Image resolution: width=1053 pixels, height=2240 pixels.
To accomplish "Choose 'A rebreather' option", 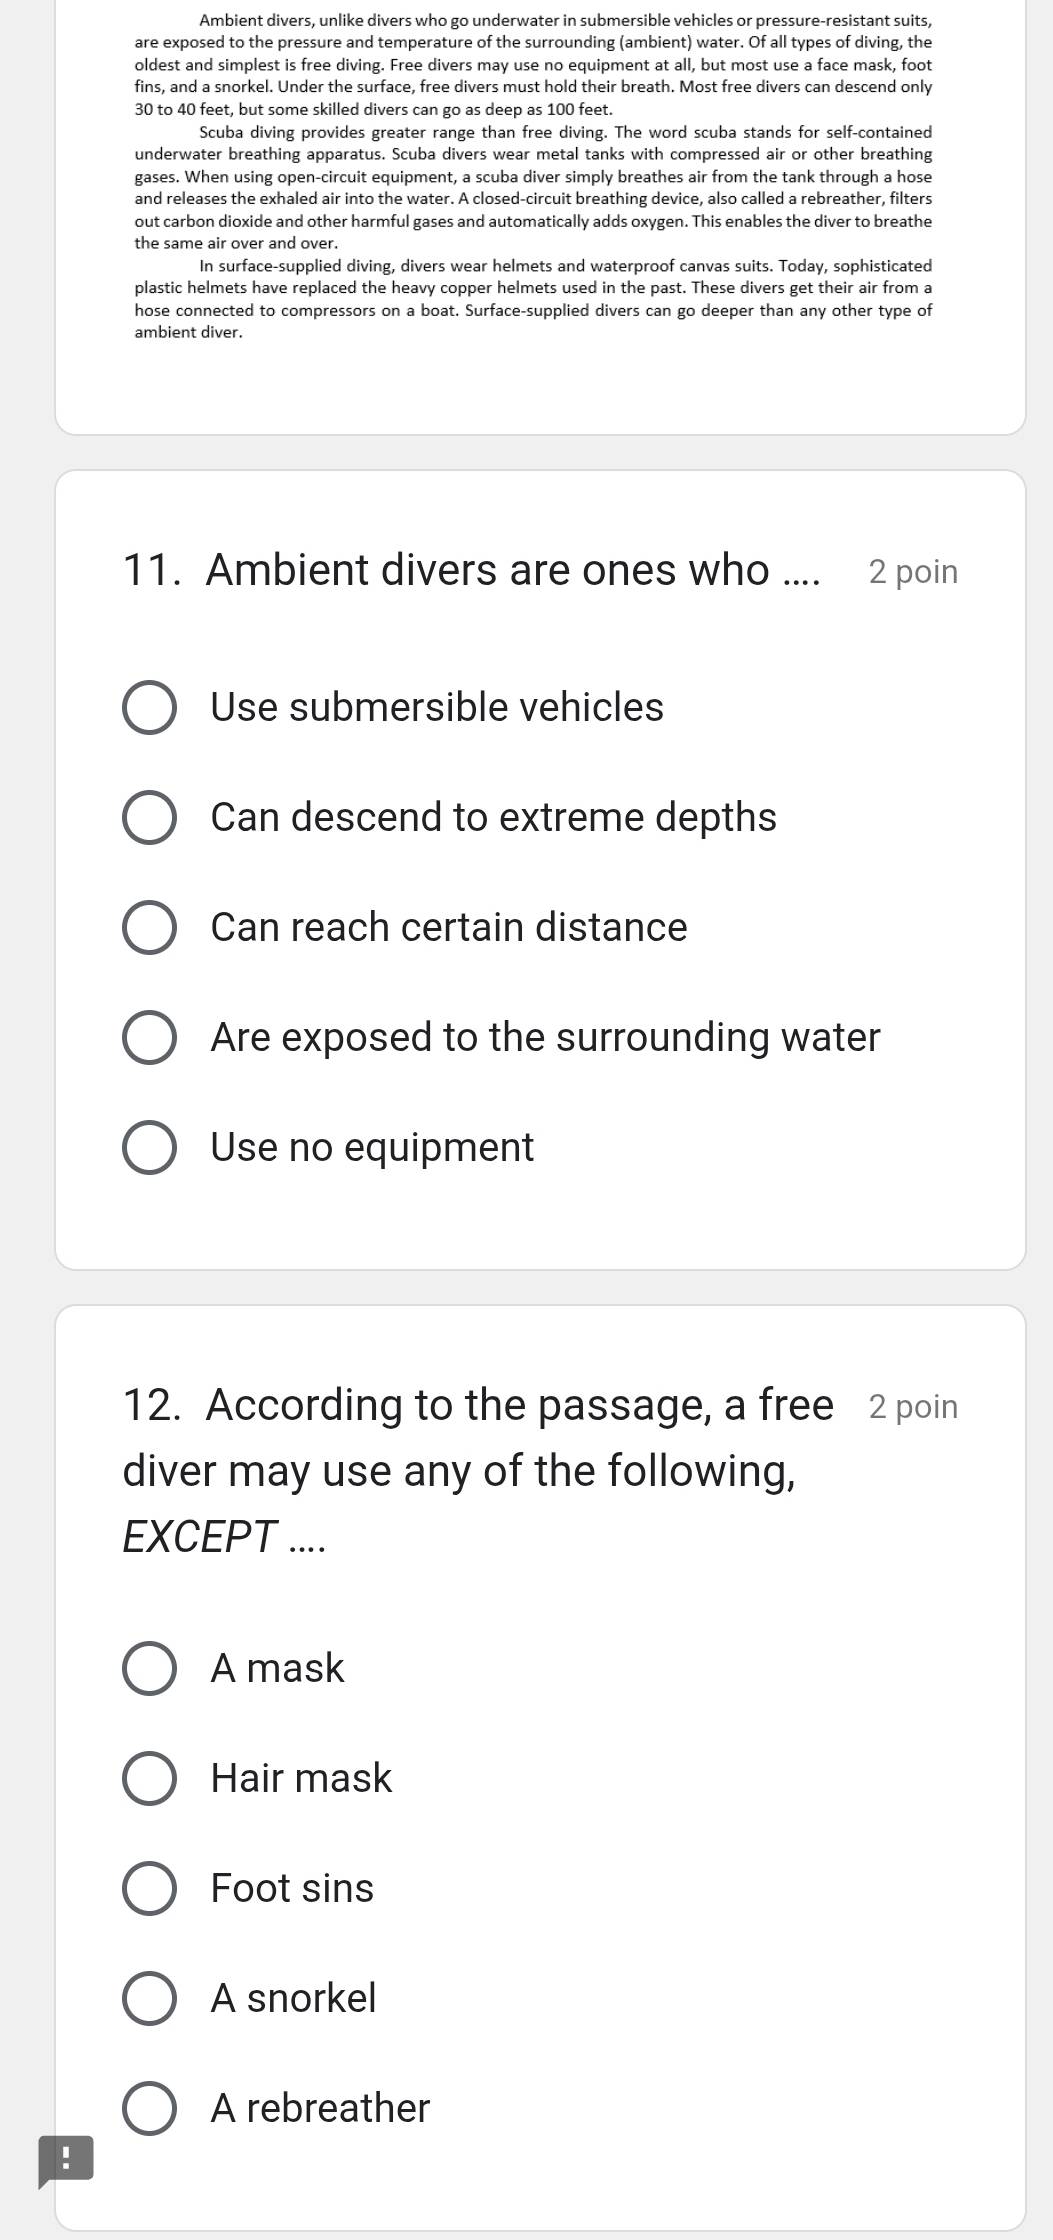I will coord(150,2109).
